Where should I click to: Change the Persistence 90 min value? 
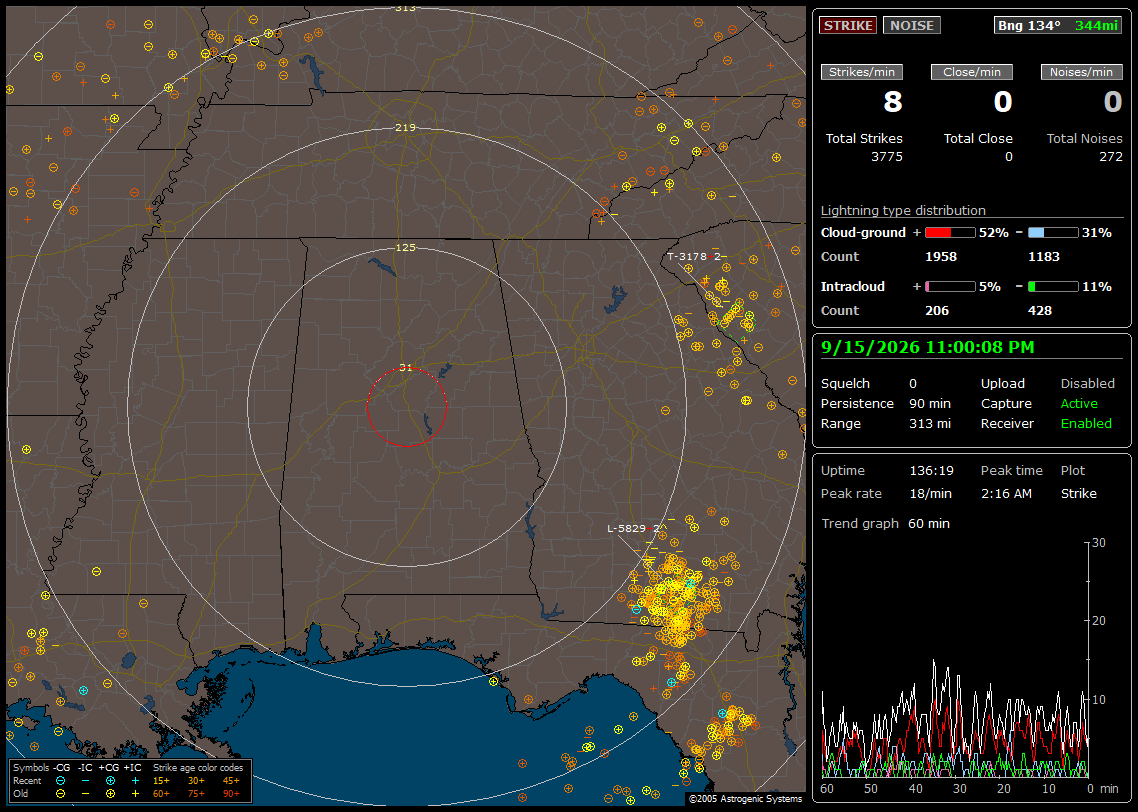(x=930, y=403)
